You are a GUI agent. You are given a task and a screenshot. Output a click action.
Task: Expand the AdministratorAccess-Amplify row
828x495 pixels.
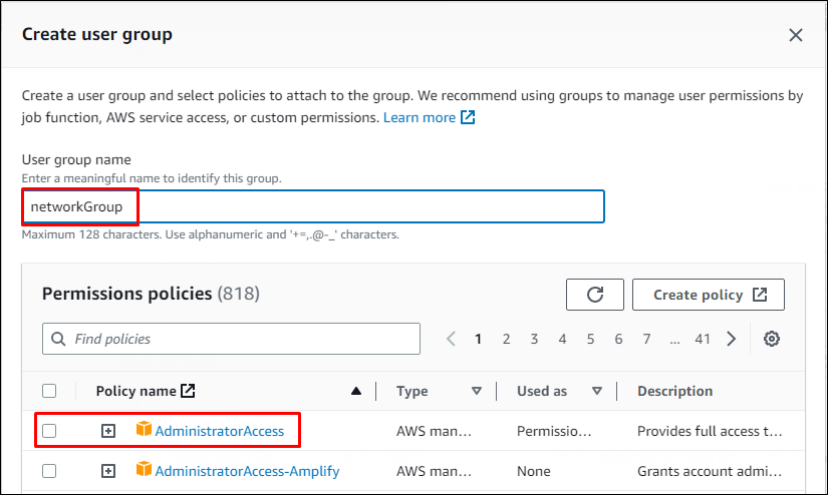[108, 471]
